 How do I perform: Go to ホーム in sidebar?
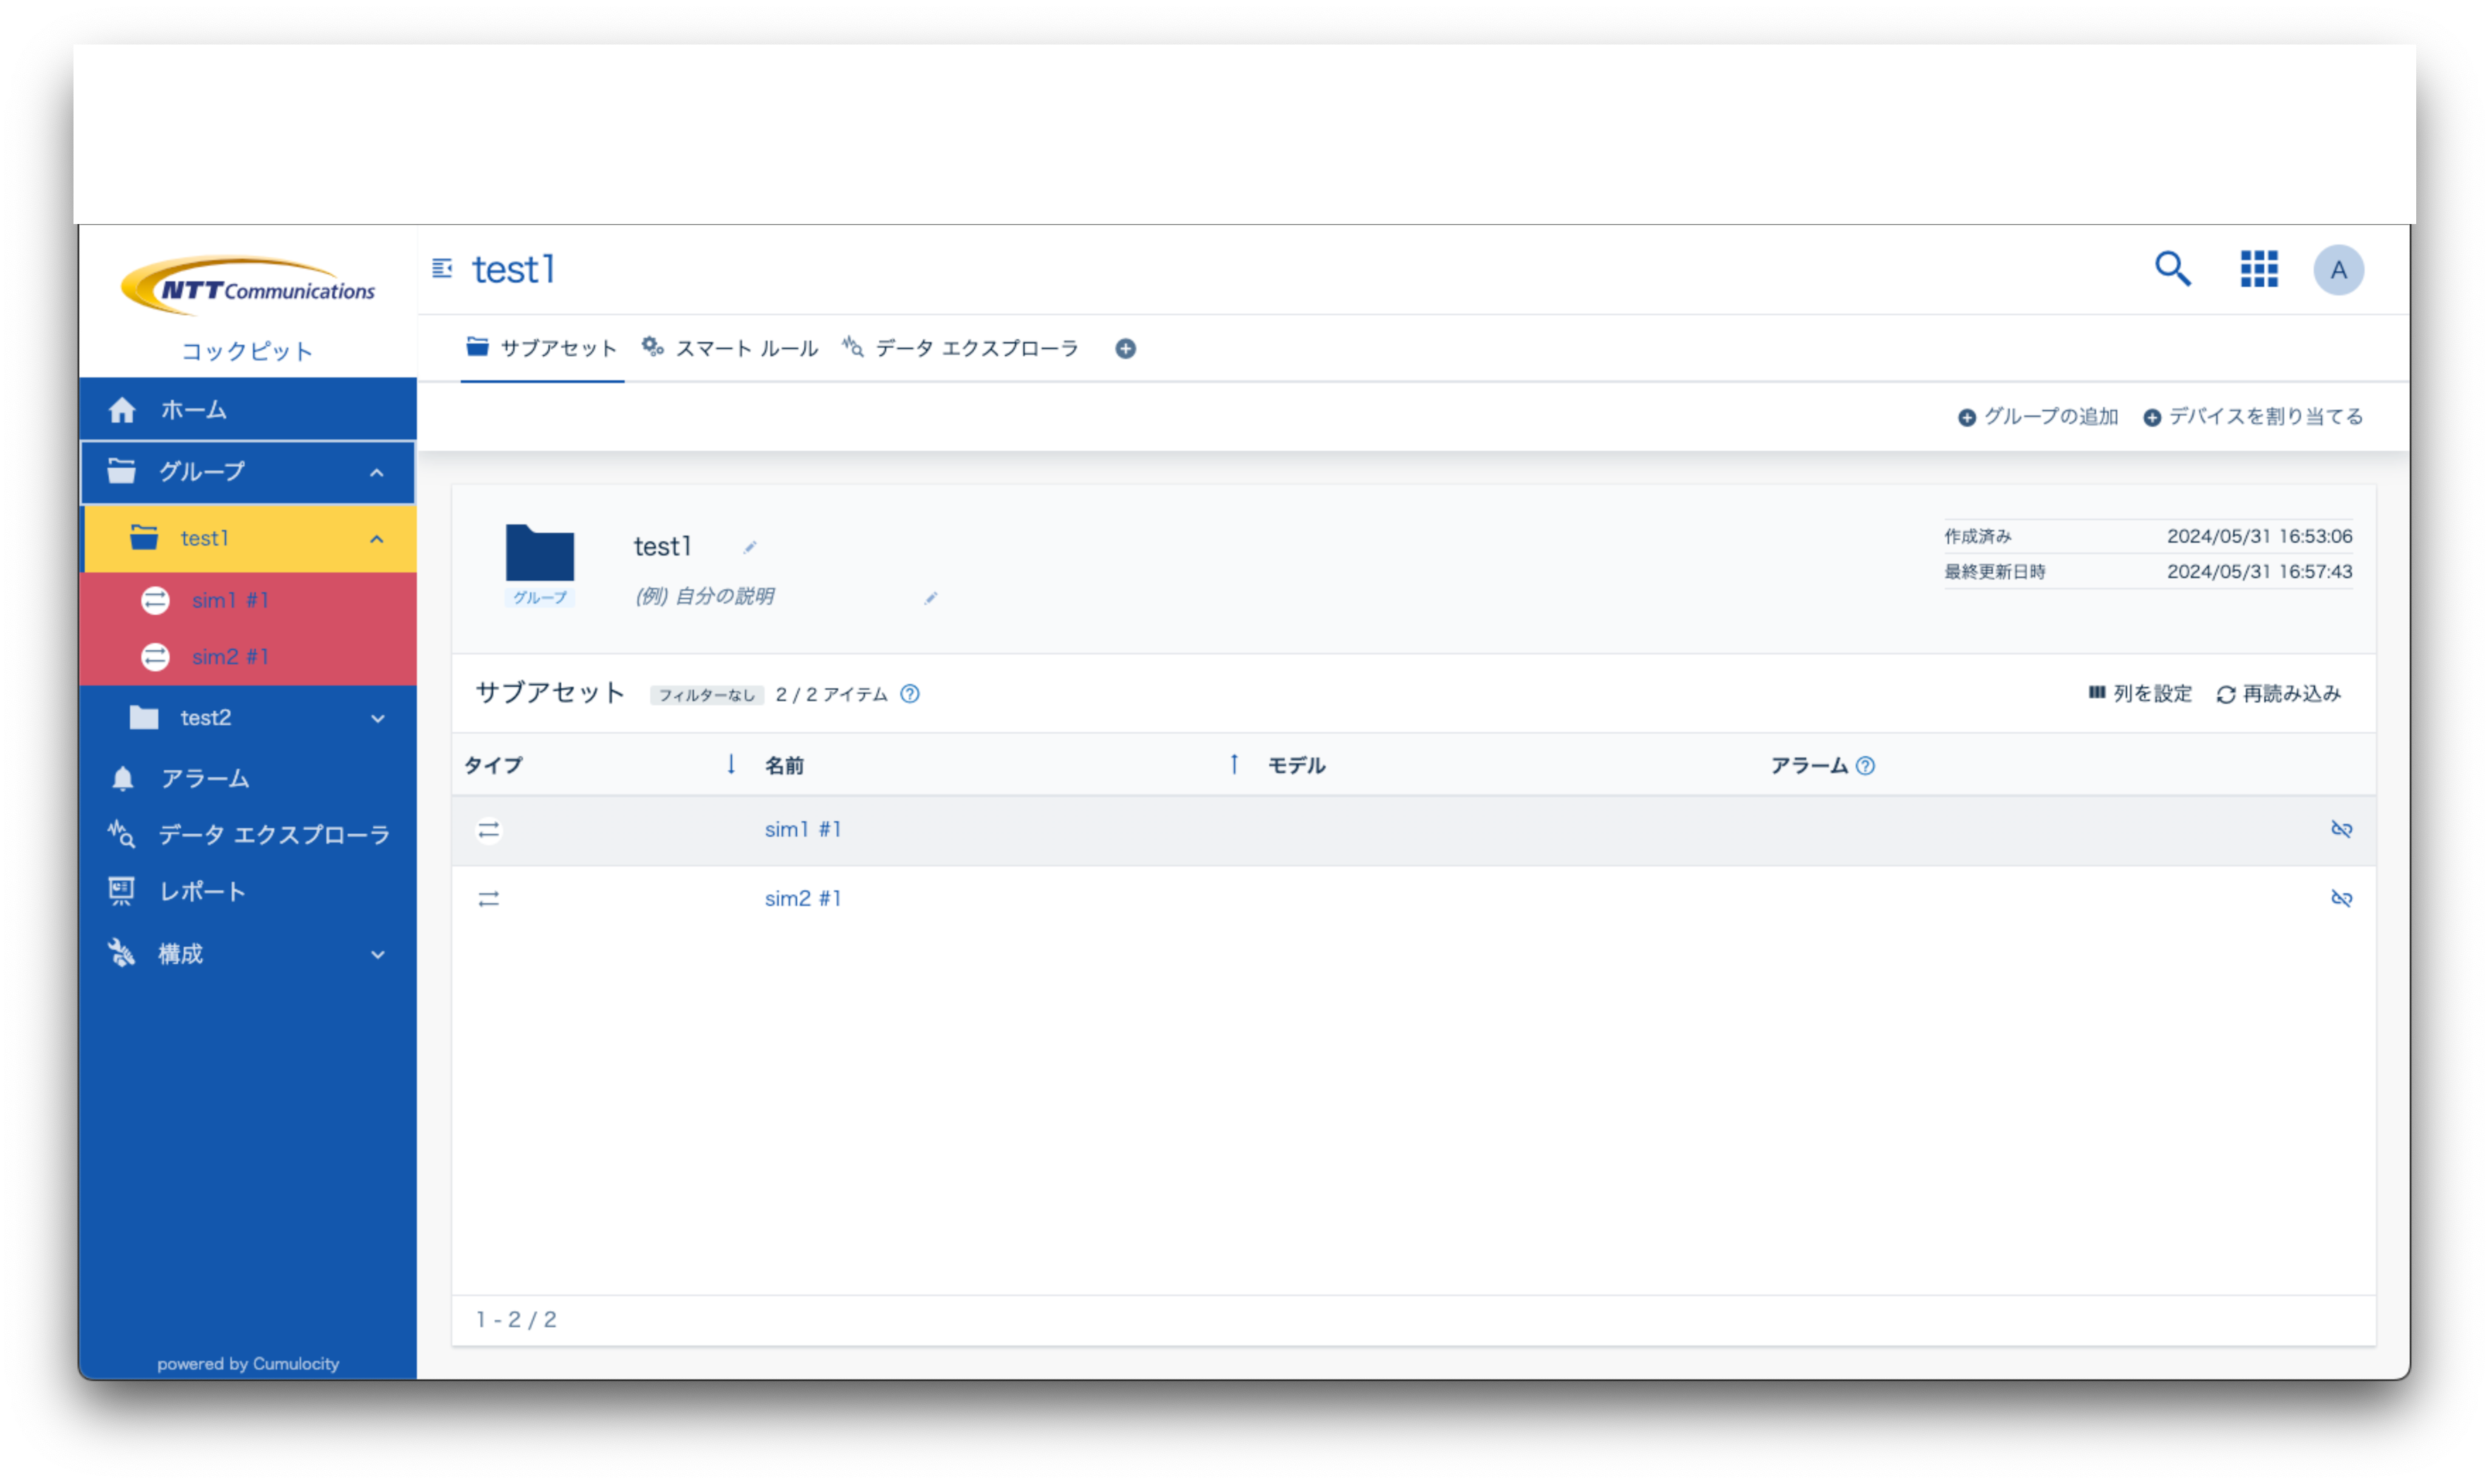click(248, 409)
